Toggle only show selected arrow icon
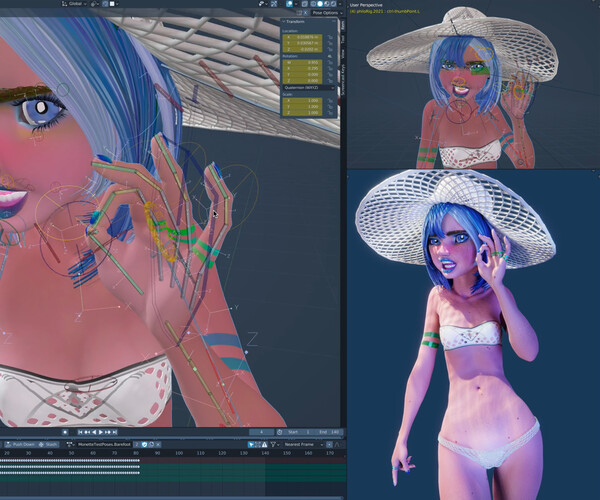This screenshot has height=500, width=600. pyautogui.click(x=251, y=444)
